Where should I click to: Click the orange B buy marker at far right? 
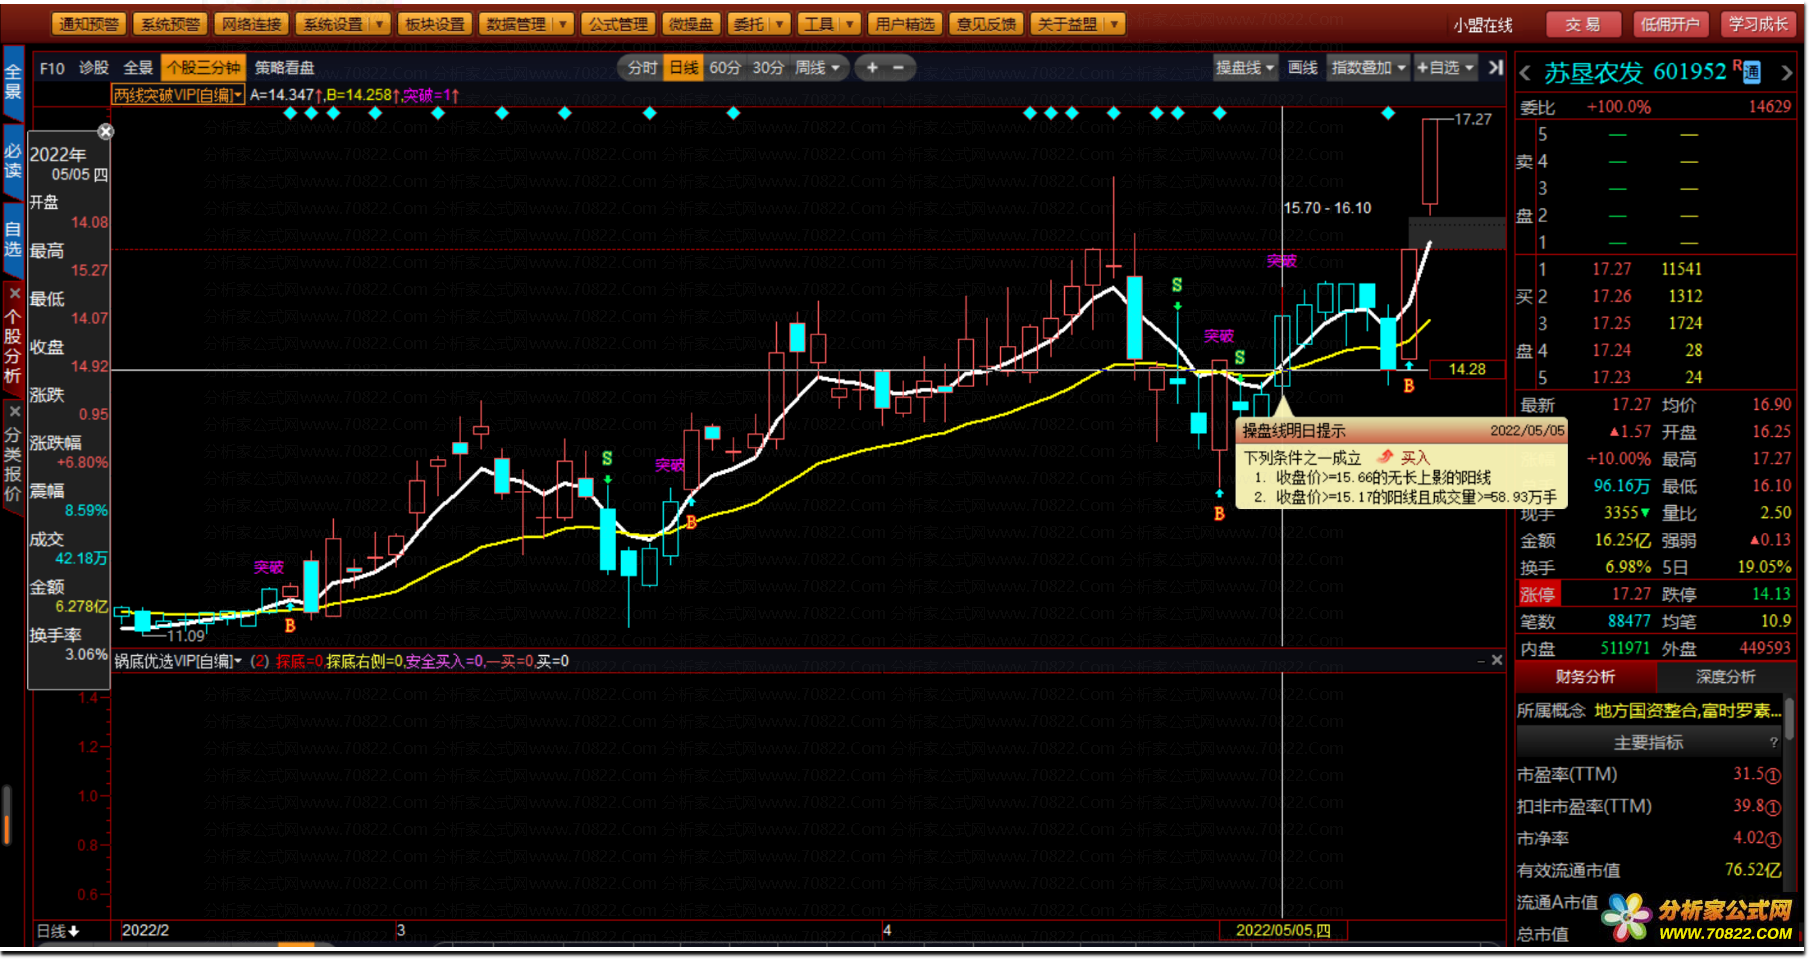[1409, 385]
